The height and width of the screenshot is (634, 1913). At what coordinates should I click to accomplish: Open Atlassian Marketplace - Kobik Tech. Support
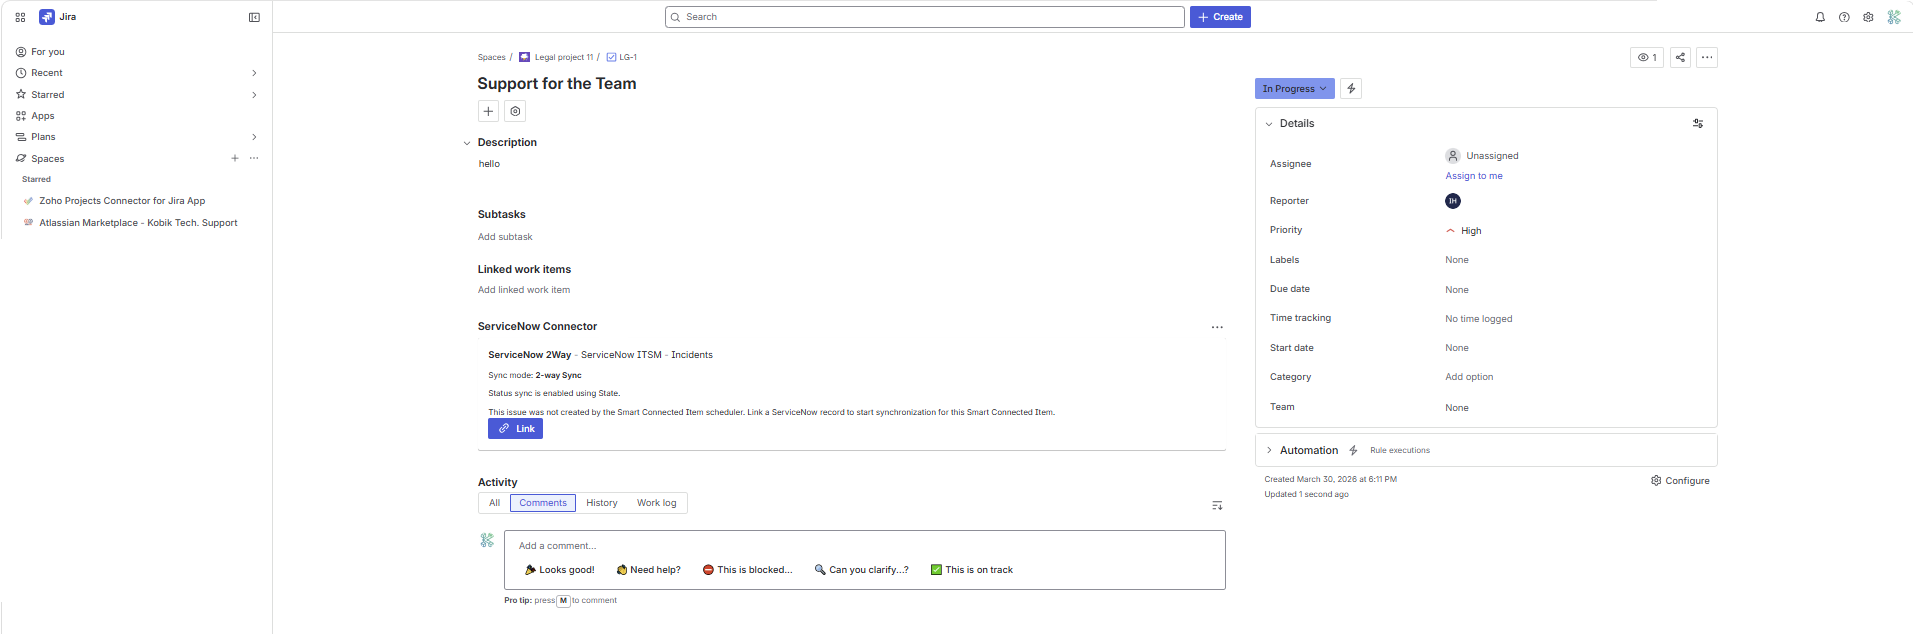pyautogui.click(x=138, y=223)
